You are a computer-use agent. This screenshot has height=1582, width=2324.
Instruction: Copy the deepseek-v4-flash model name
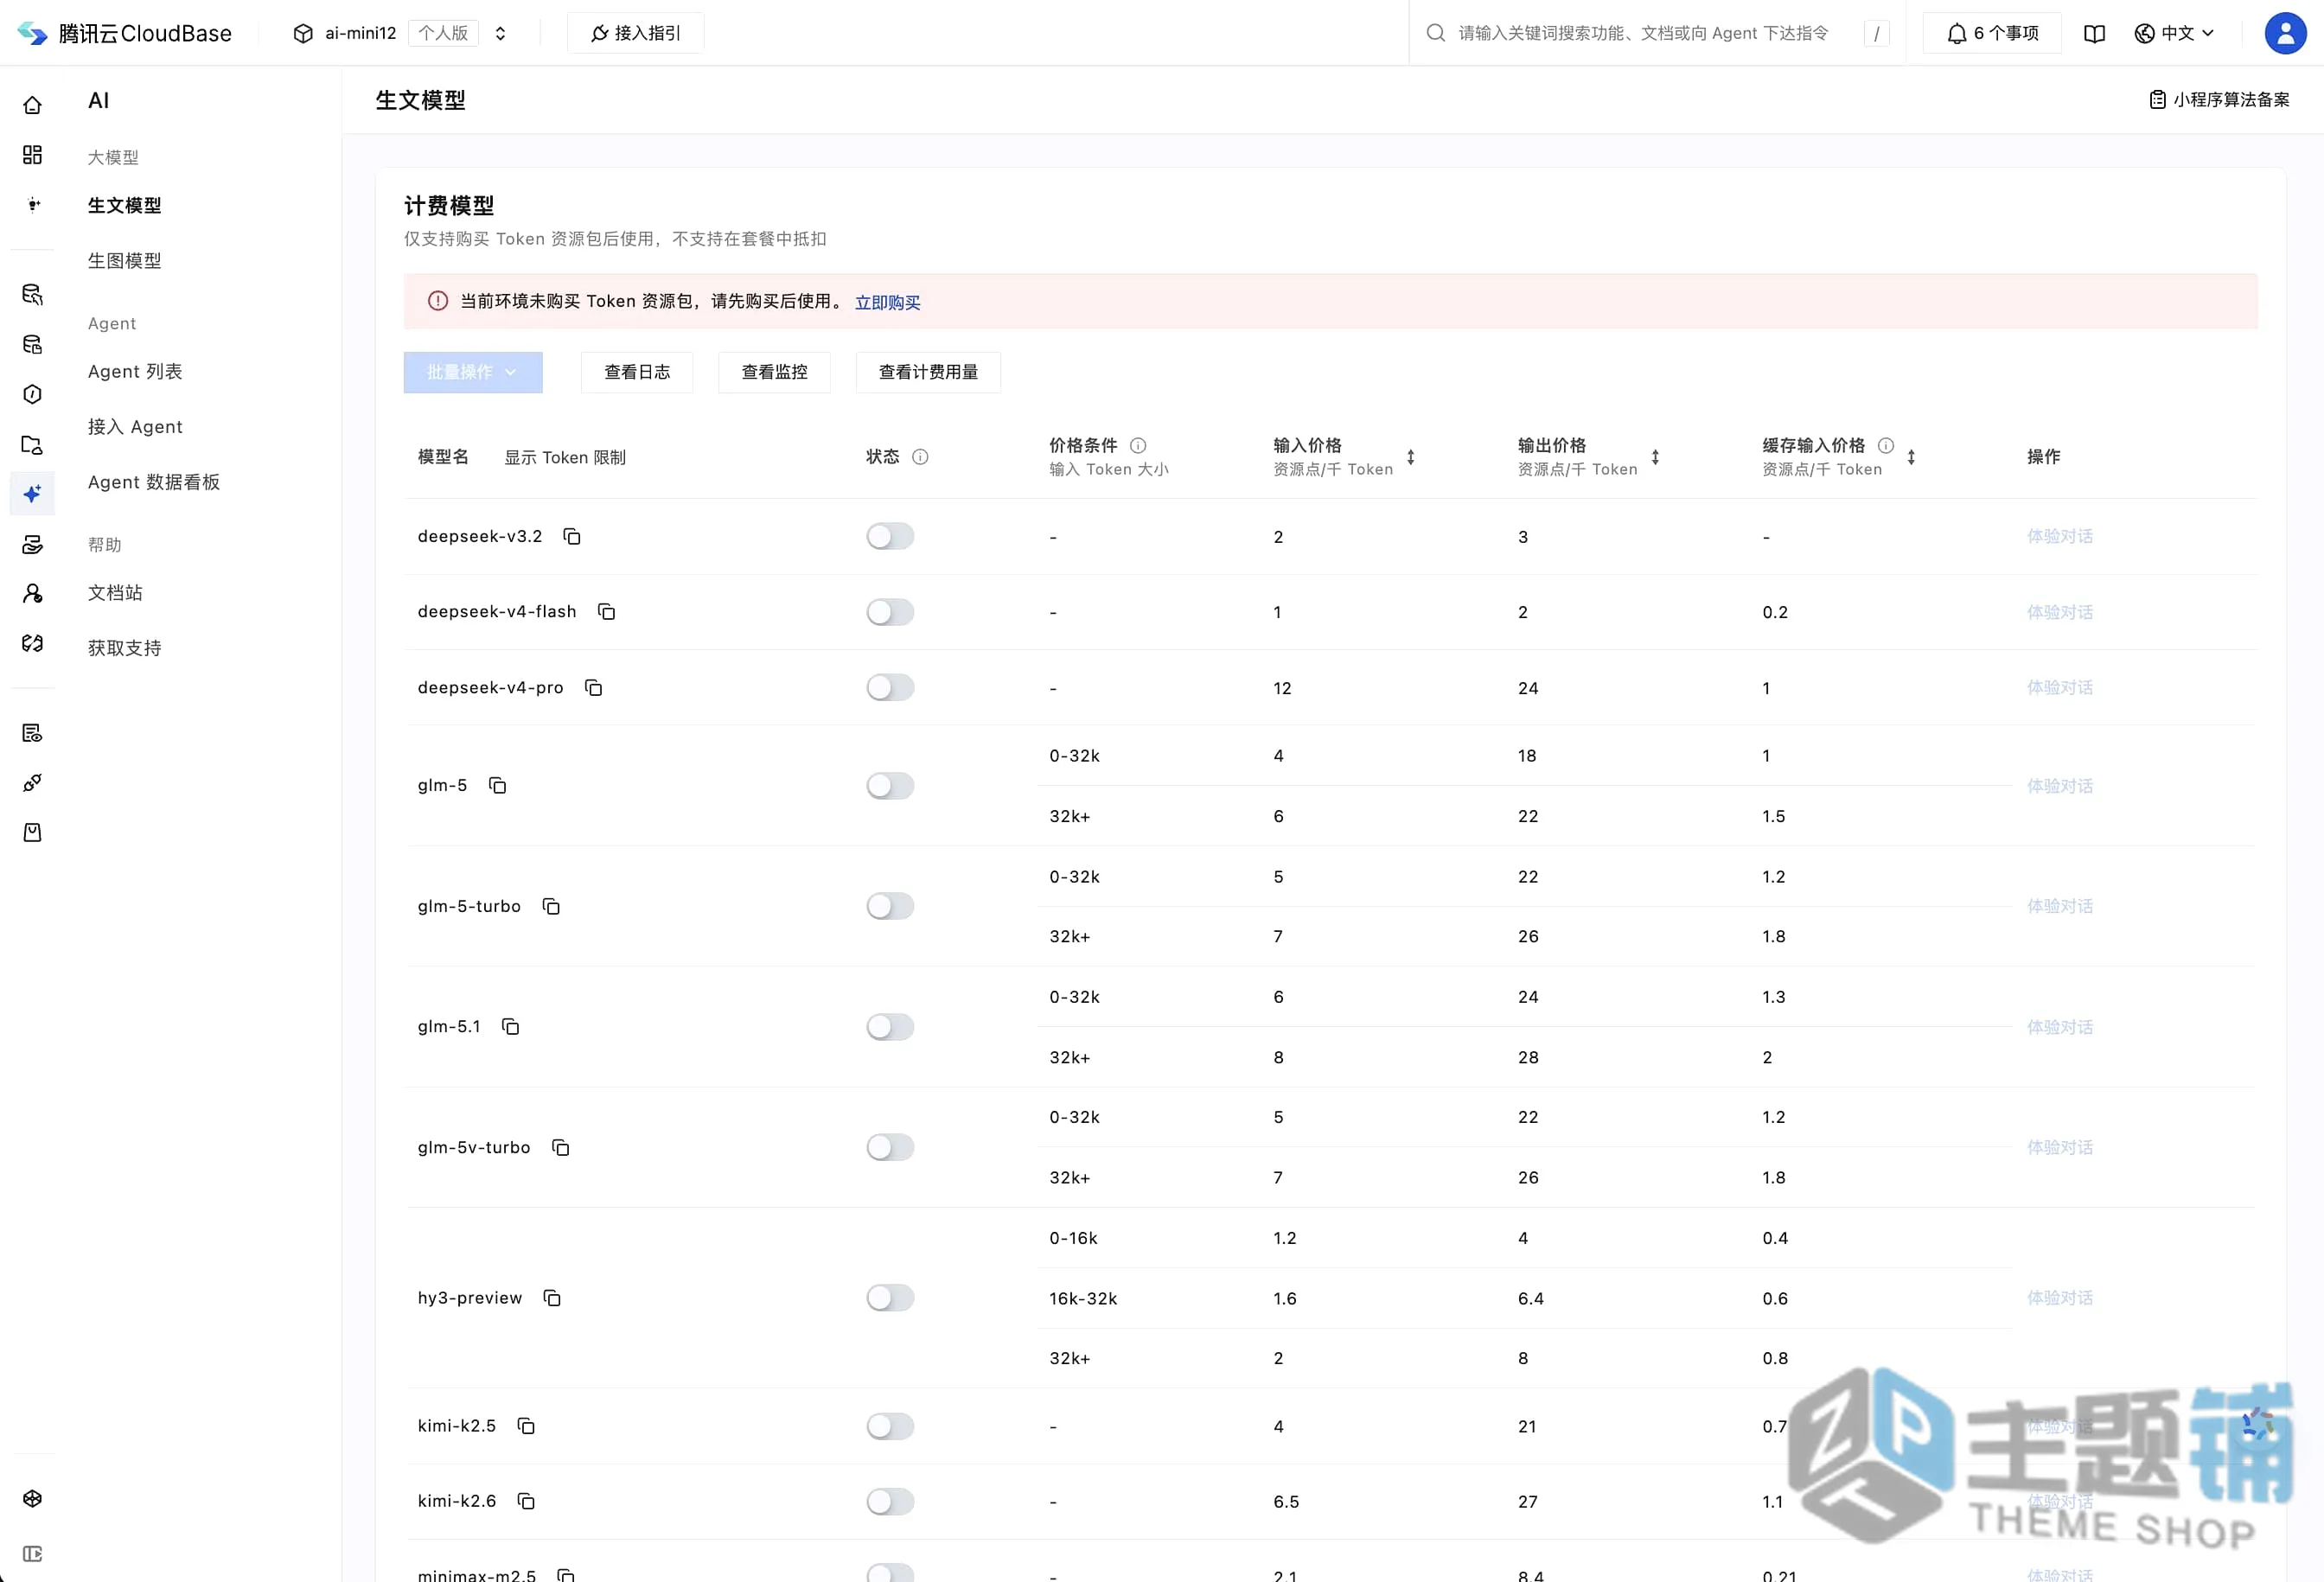(x=606, y=612)
